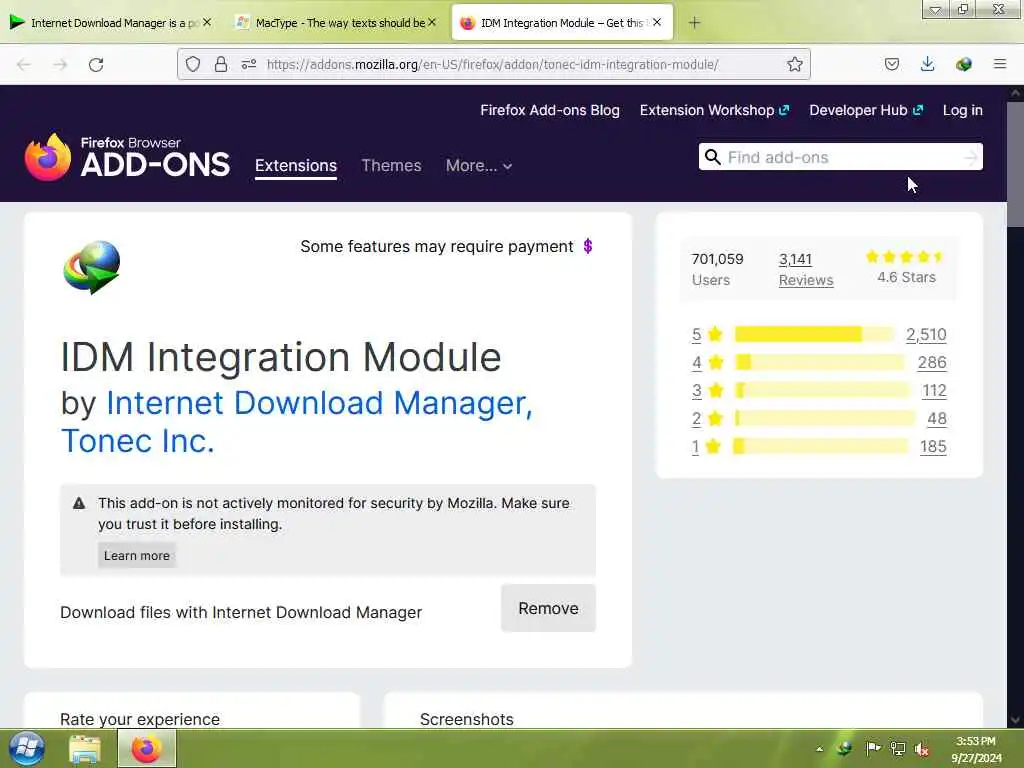
Task: Click the 1-star rating bar
Action: 821,447
